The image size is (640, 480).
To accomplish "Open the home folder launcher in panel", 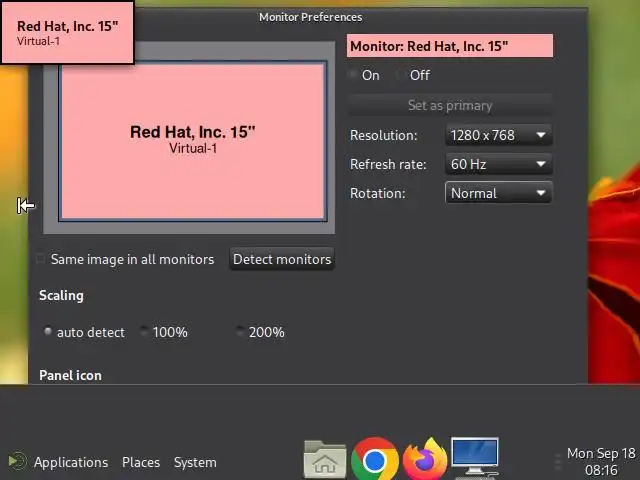I will (x=325, y=459).
